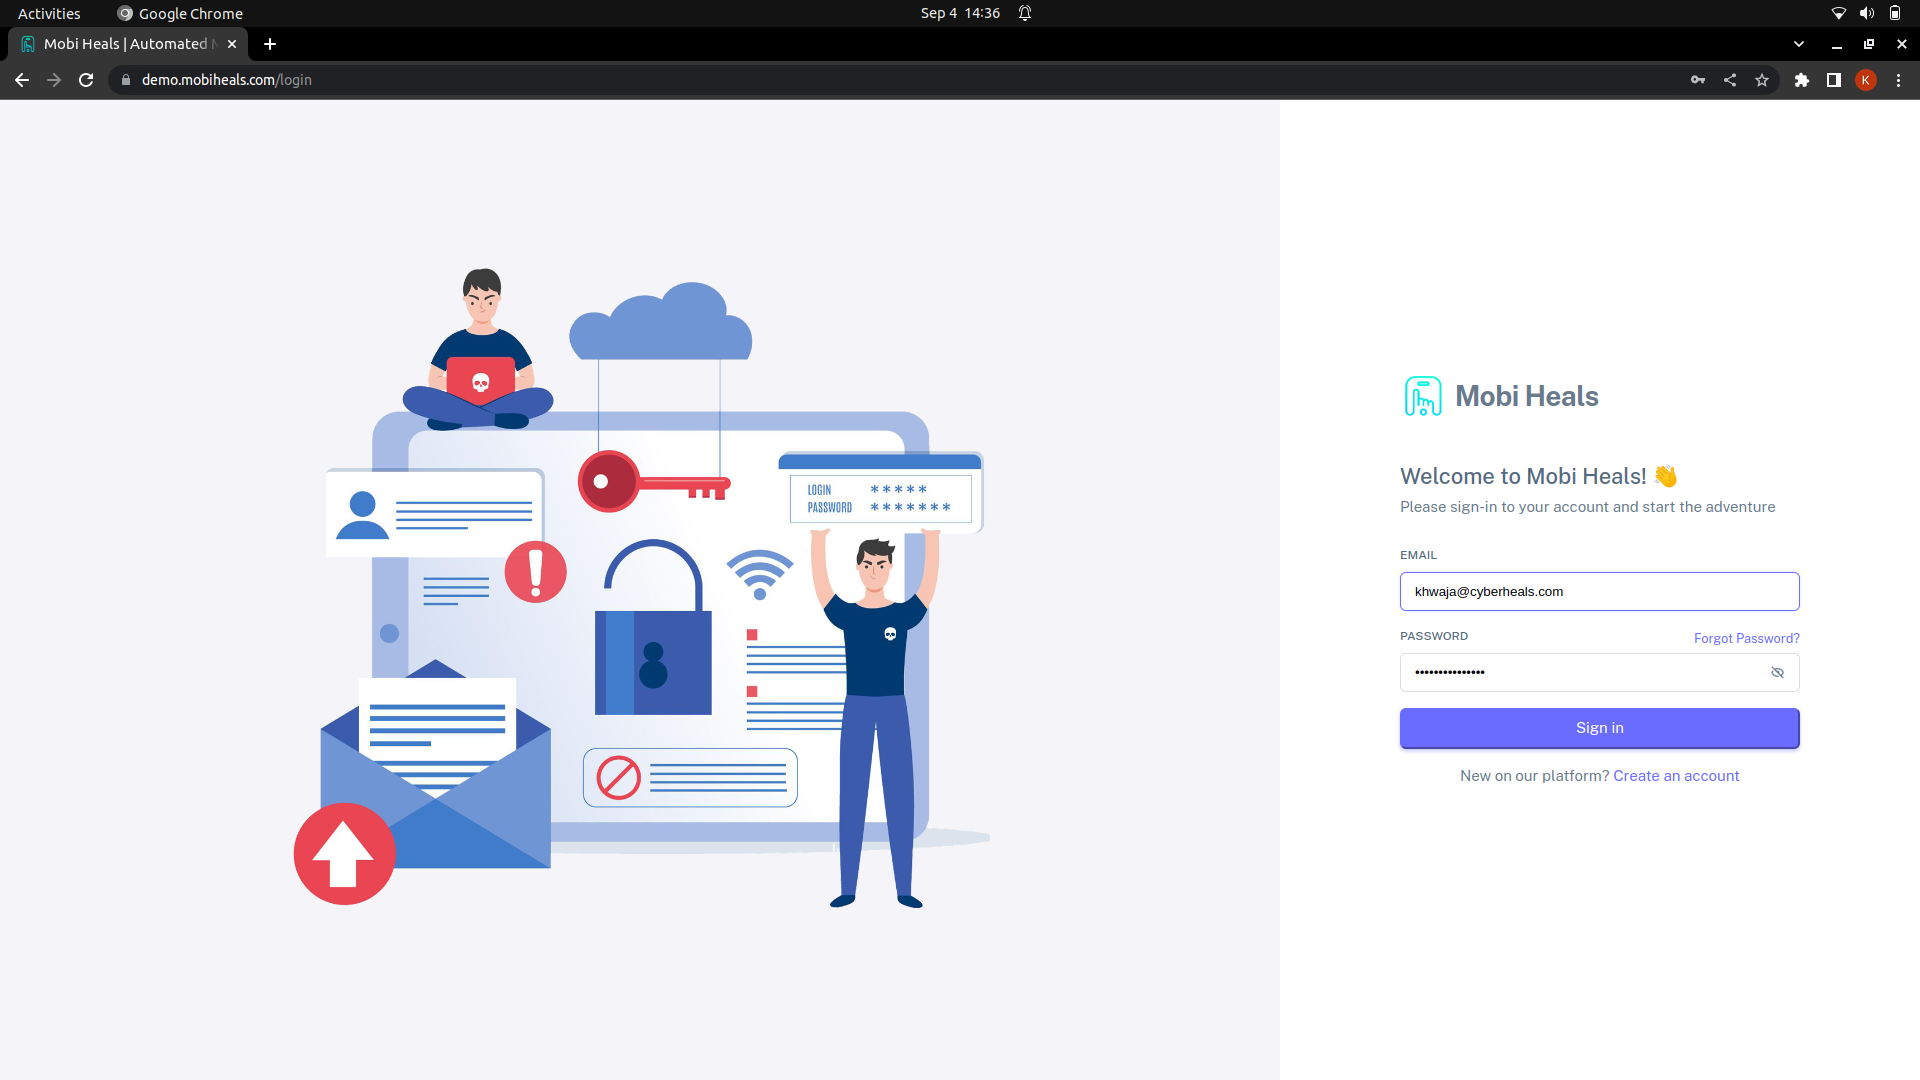Image resolution: width=1920 pixels, height=1080 pixels.
Task: Click the battery status icon
Action: (x=1895, y=13)
